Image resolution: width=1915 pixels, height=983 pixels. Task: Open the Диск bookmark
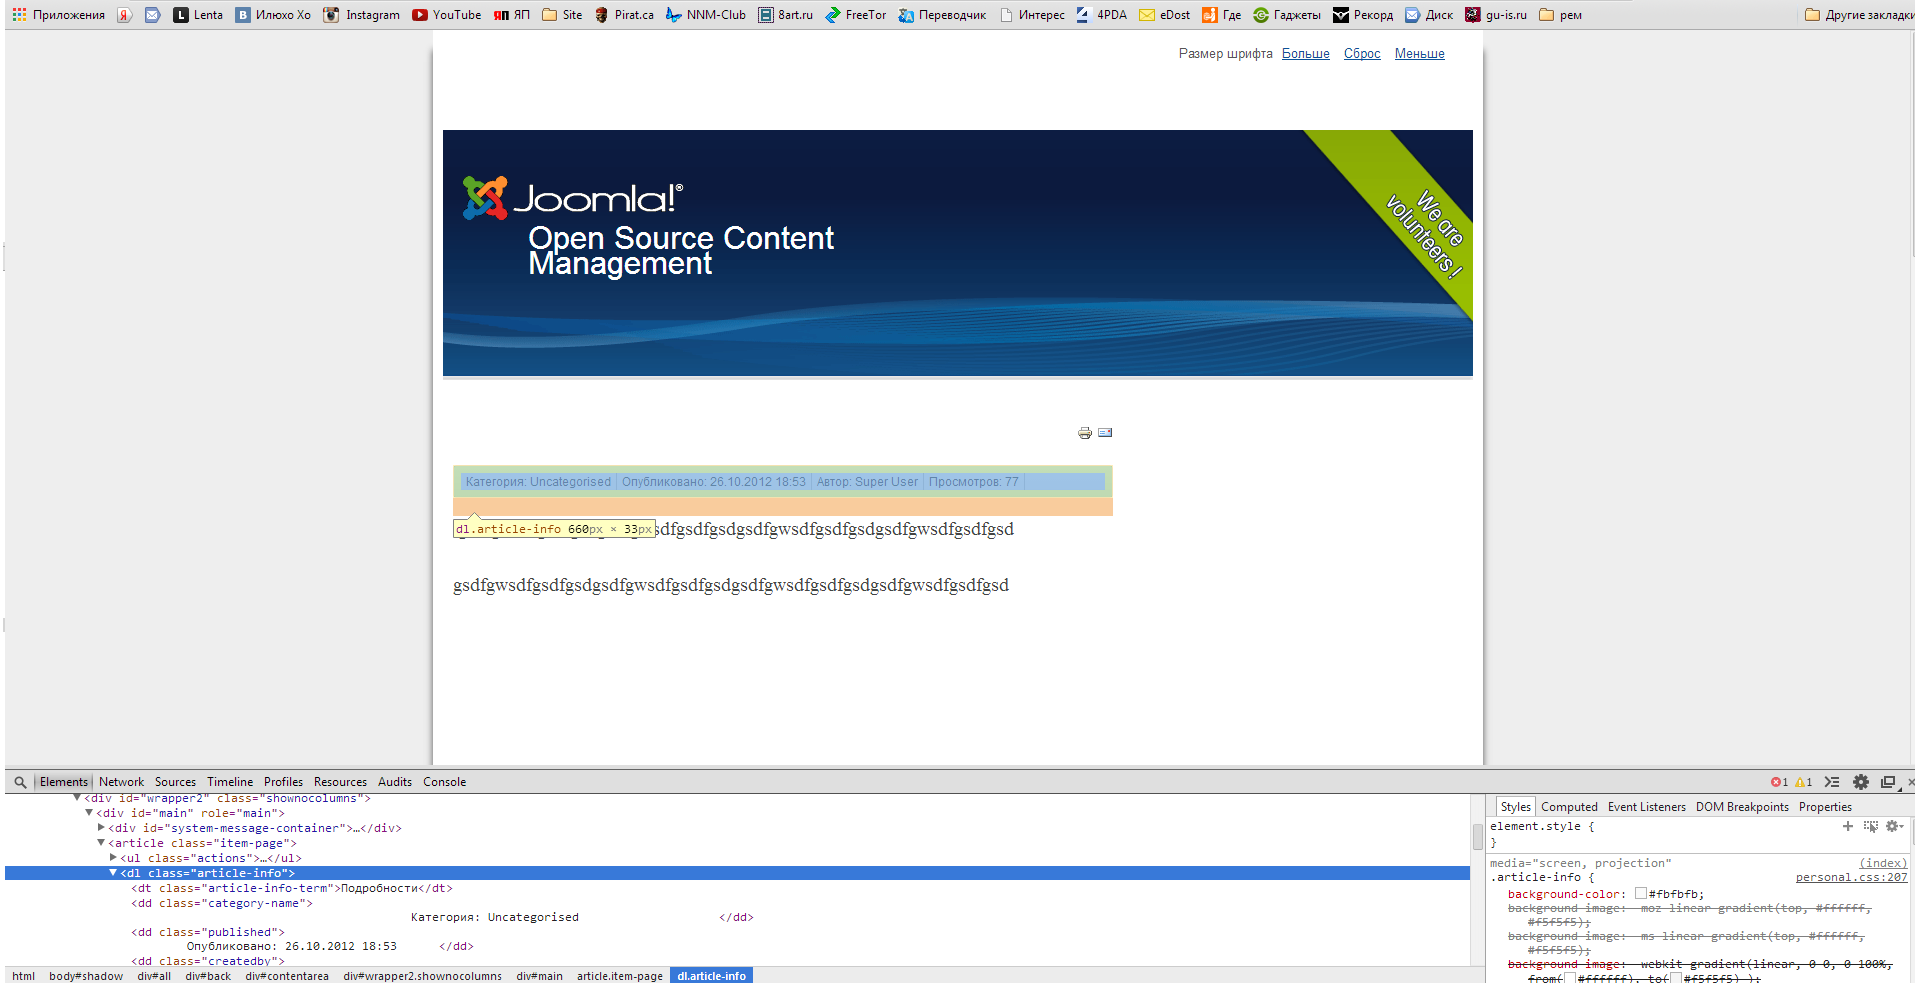pyautogui.click(x=1429, y=15)
